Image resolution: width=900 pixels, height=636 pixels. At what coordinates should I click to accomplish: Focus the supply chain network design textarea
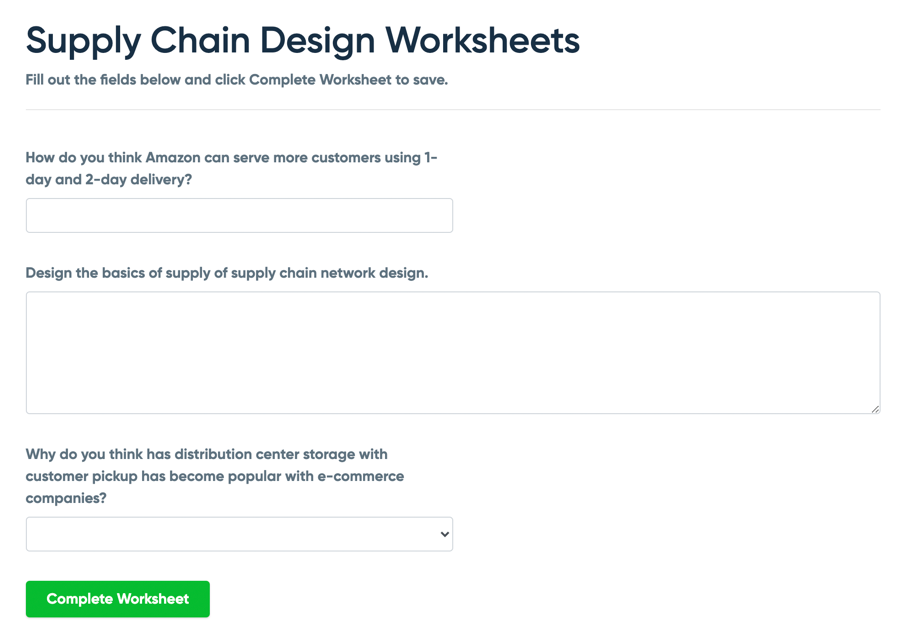[x=452, y=352]
